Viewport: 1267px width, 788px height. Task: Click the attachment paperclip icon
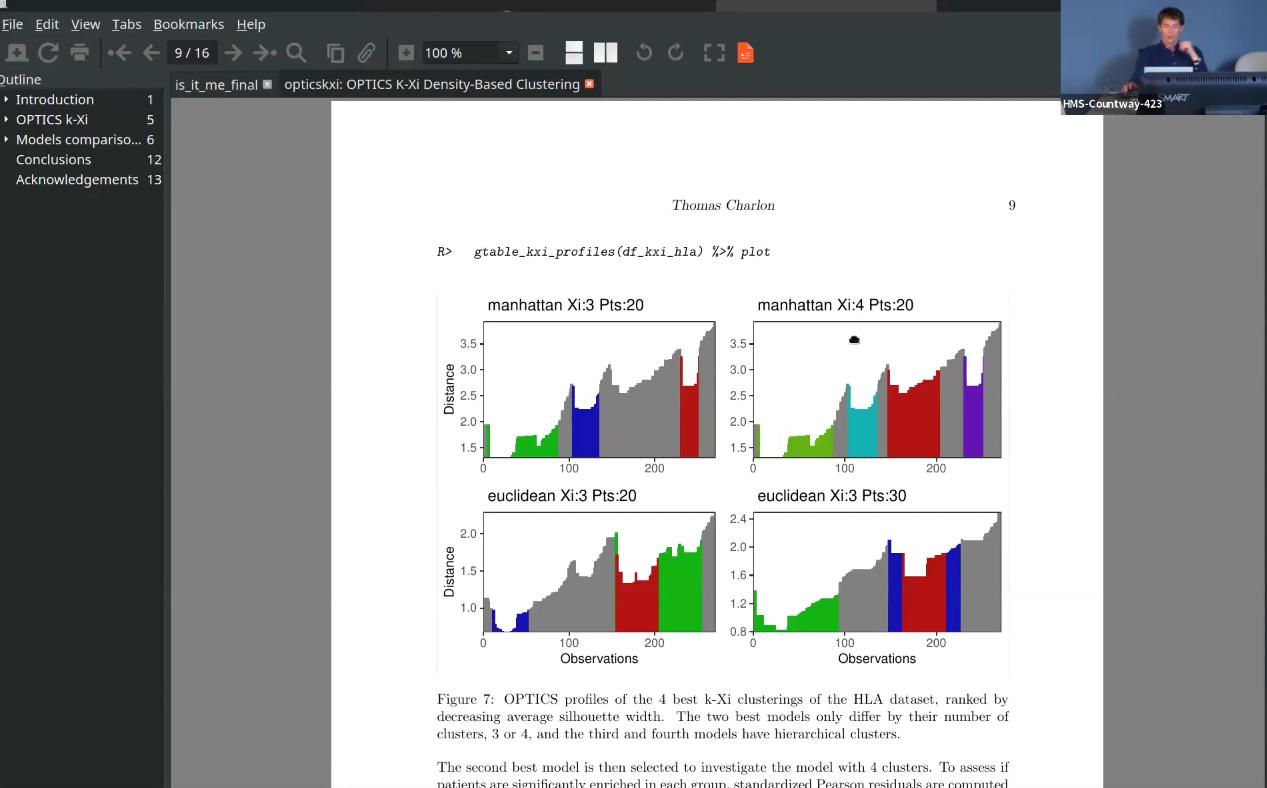(367, 53)
